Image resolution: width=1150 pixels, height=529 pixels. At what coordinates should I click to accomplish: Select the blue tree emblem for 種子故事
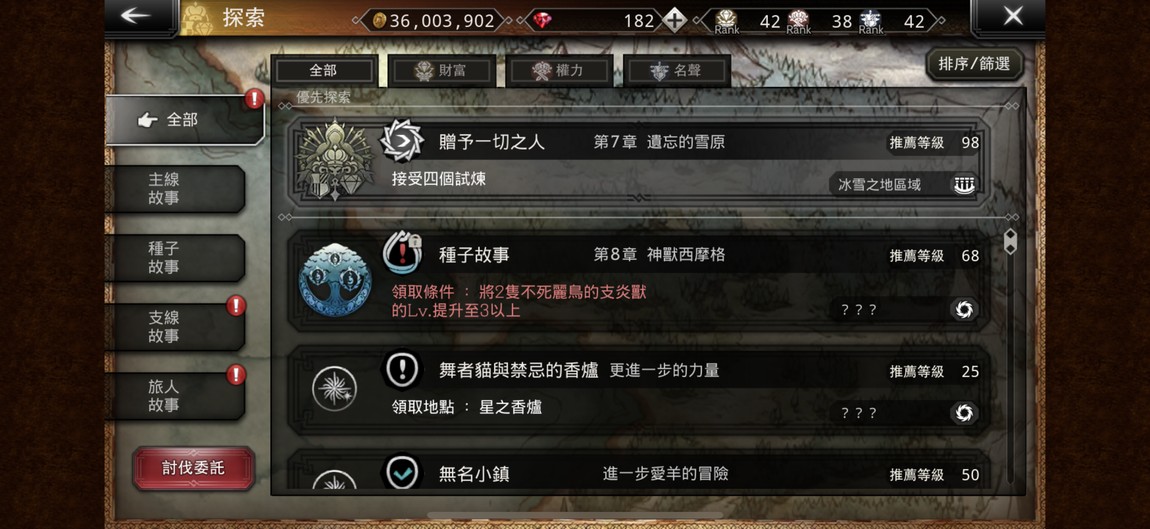pyautogui.click(x=335, y=280)
